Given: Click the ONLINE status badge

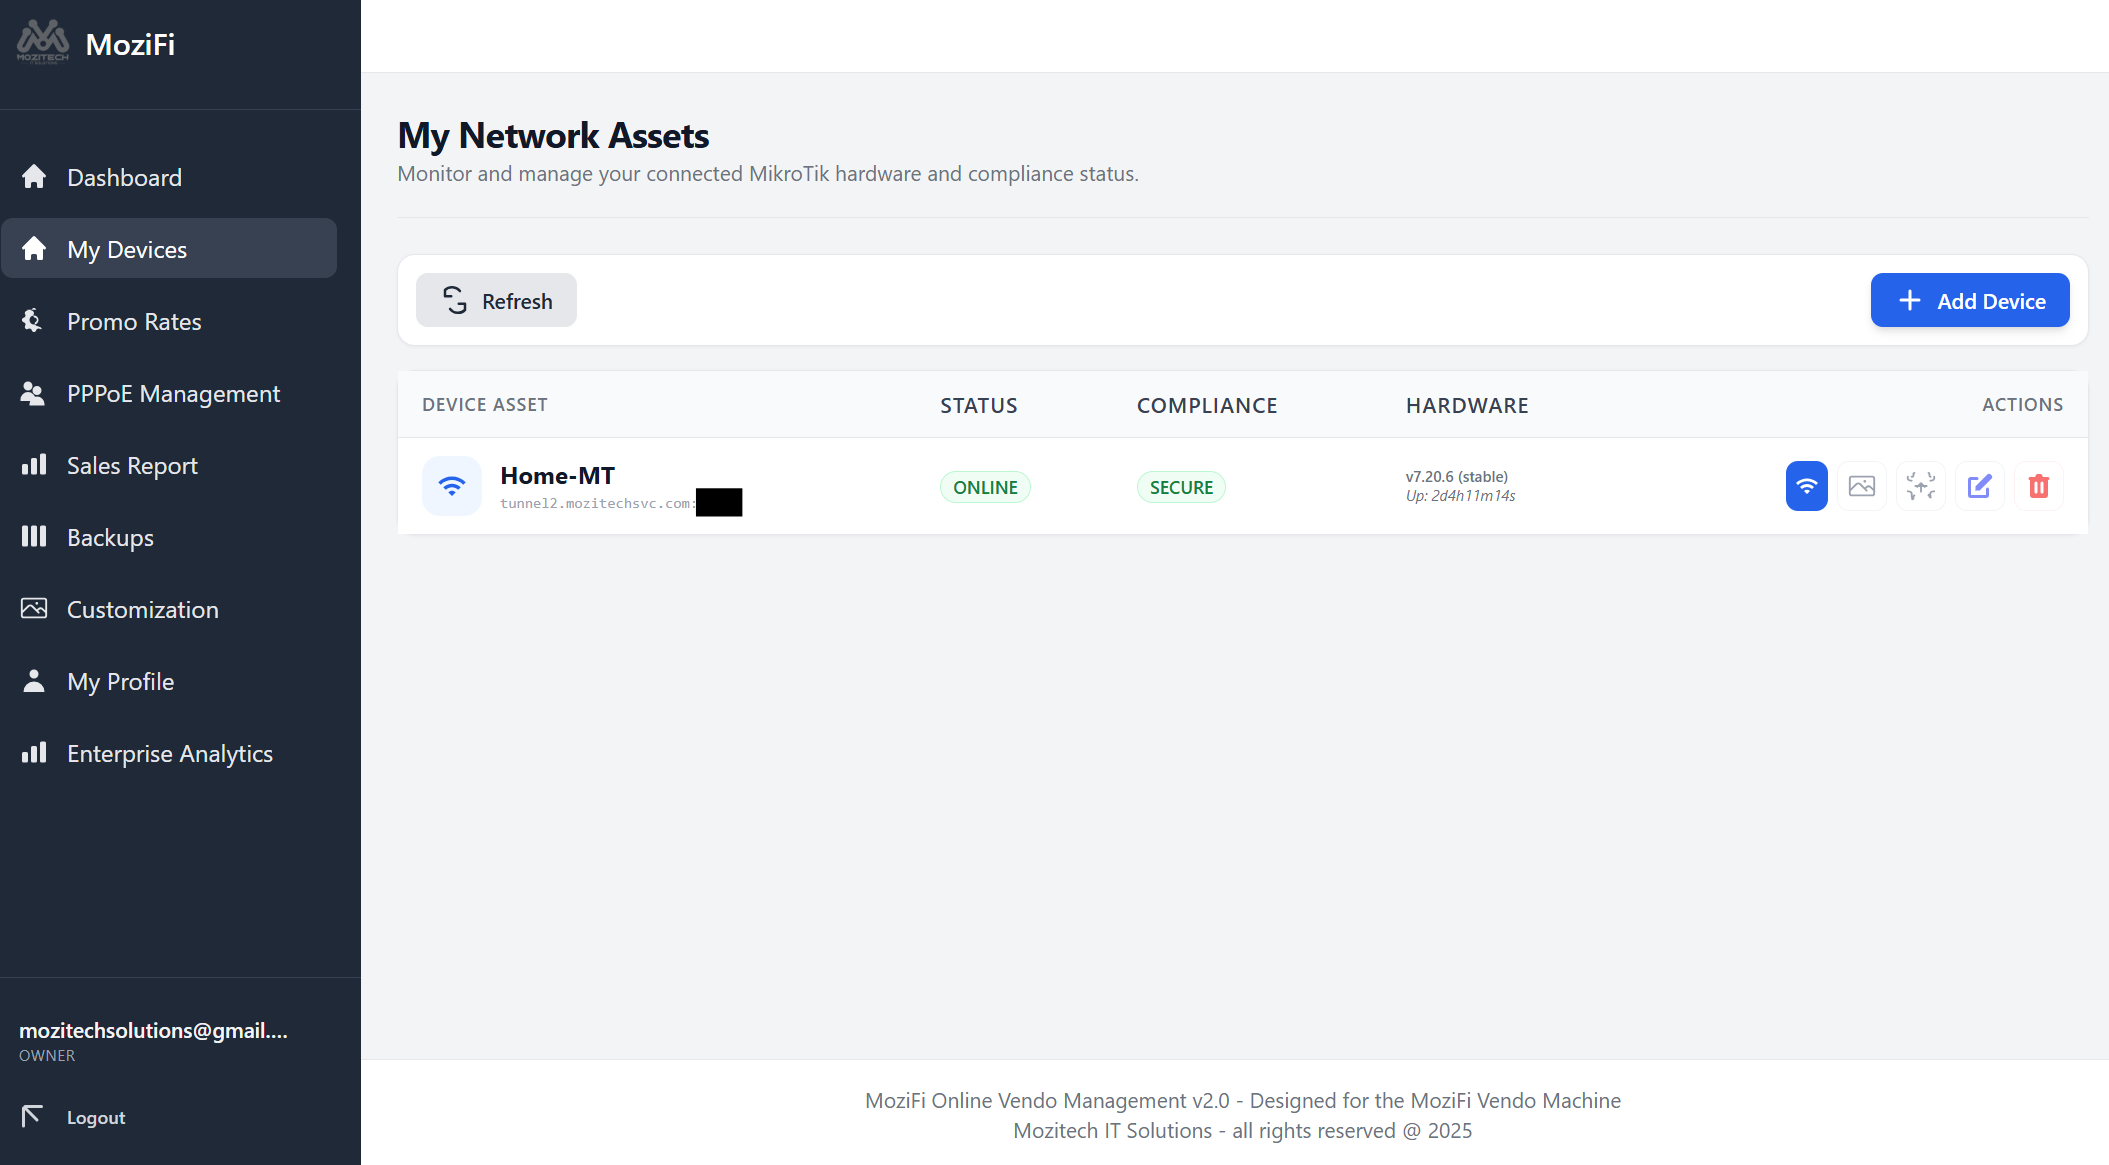Looking at the screenshot, I should pyautogui.click(x=985, y=487).
